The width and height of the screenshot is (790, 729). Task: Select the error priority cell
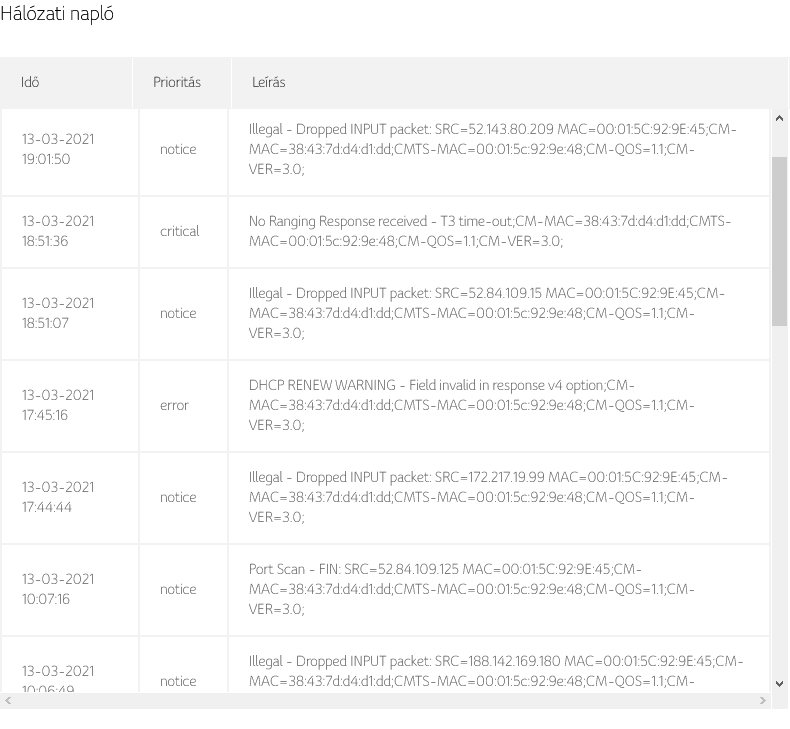tap(174, 406)
